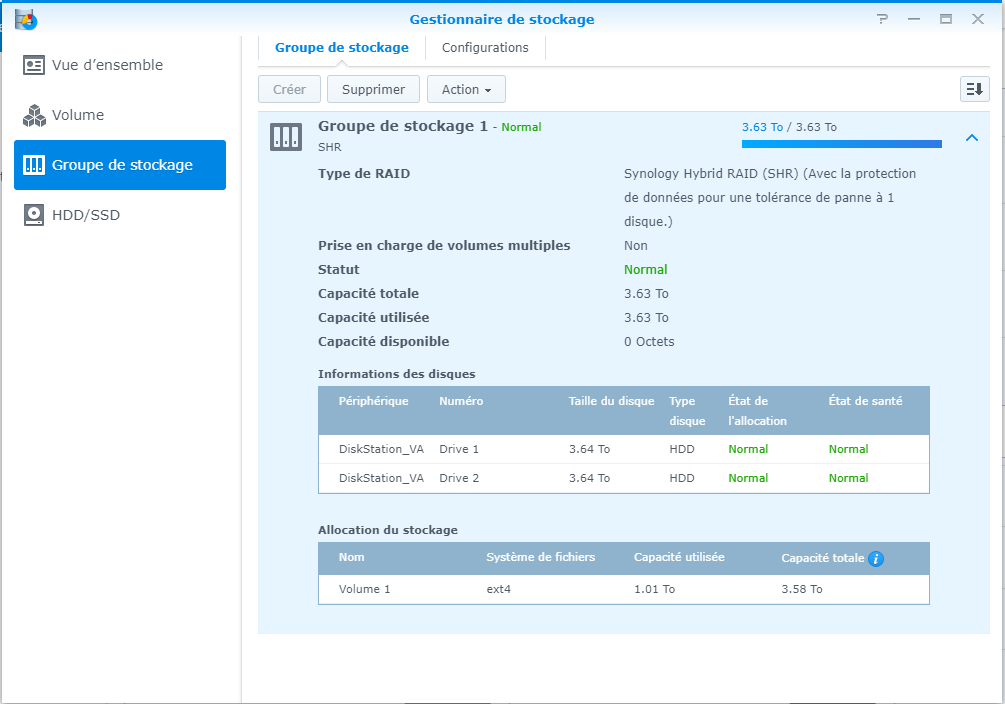Viewport: 1005px width, 704px height.
Task: Collapse Groupe de stockage 1 details chevron
Action: coord(971,138)
